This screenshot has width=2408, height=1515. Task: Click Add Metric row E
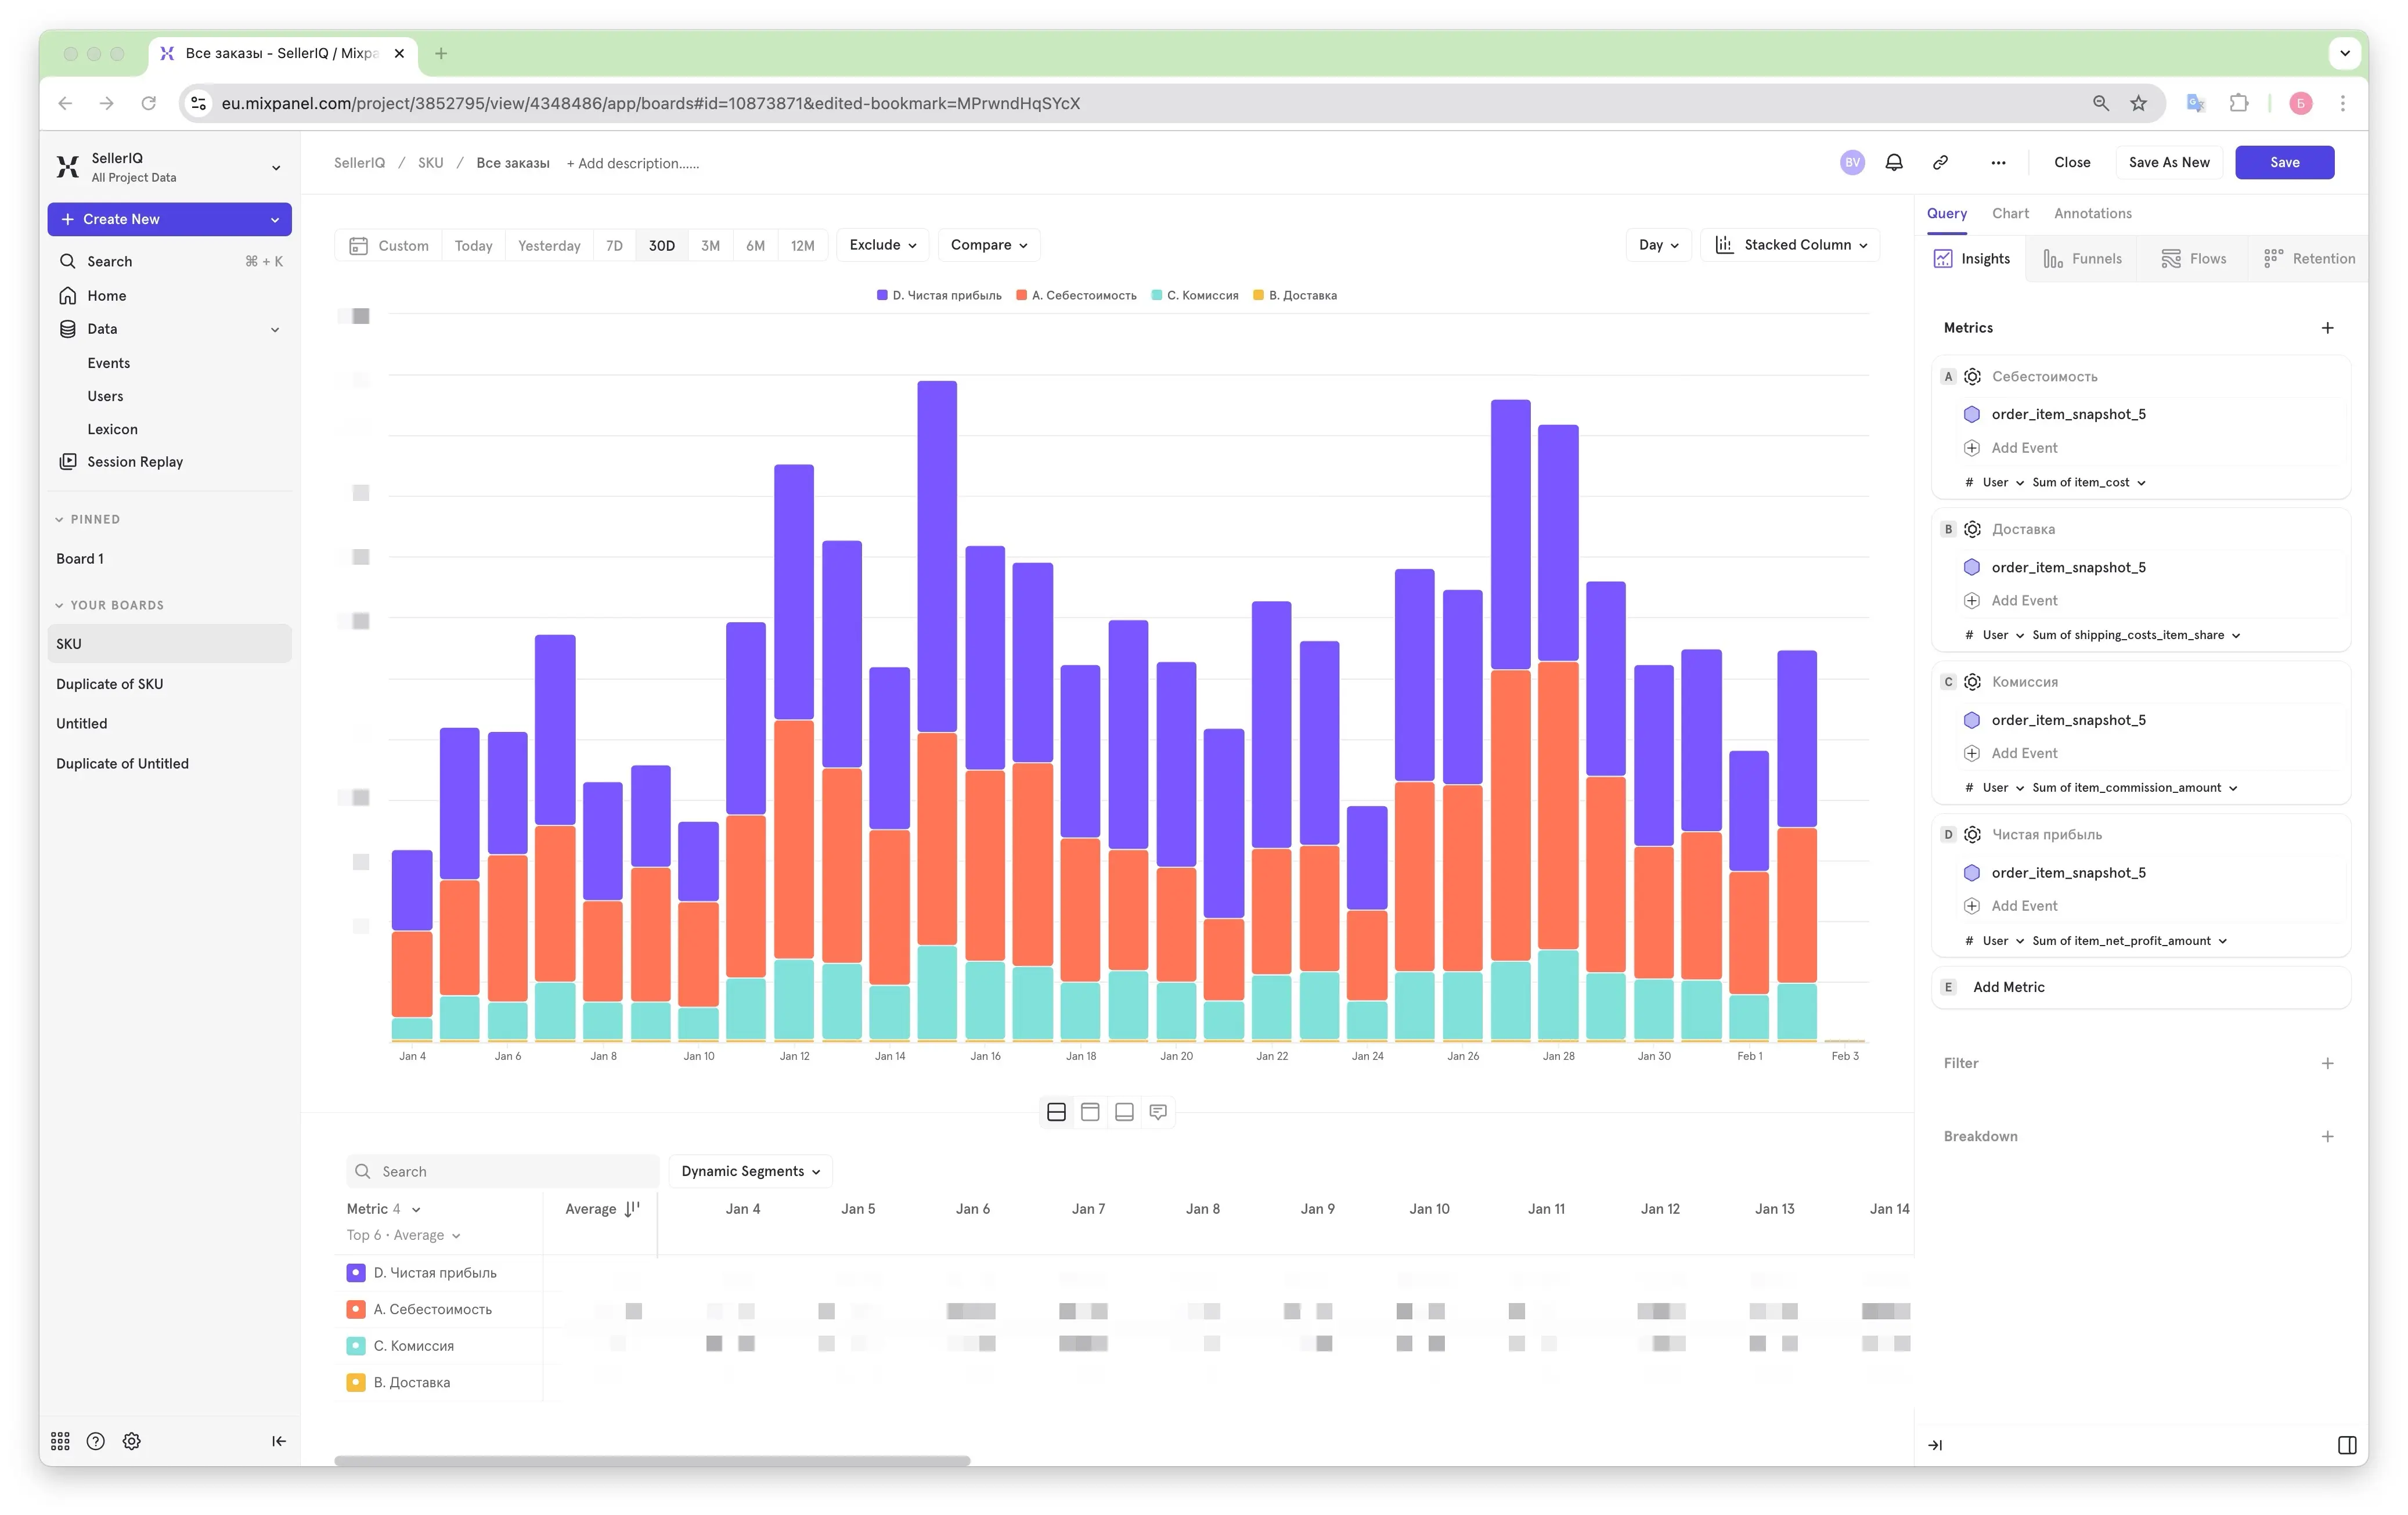click(2141, 987)
